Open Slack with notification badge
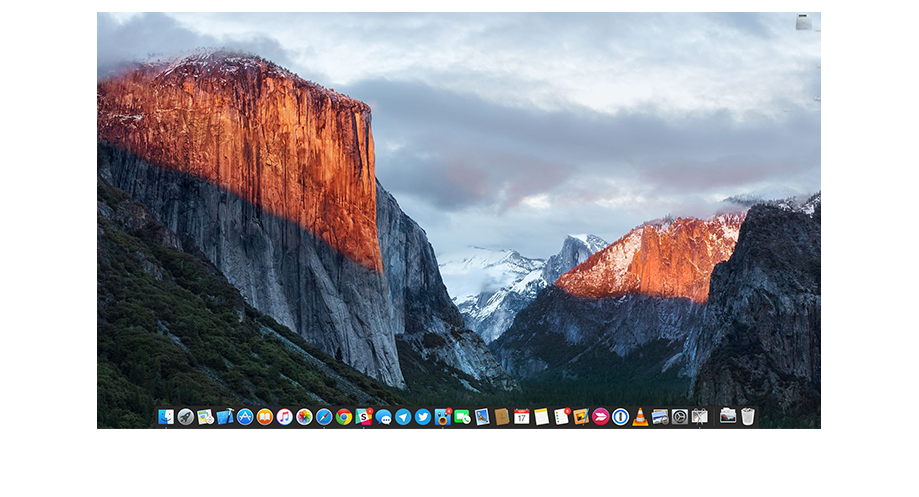This screenshot has width=919, height=497. pyautogui.click(x=363, y=417)
